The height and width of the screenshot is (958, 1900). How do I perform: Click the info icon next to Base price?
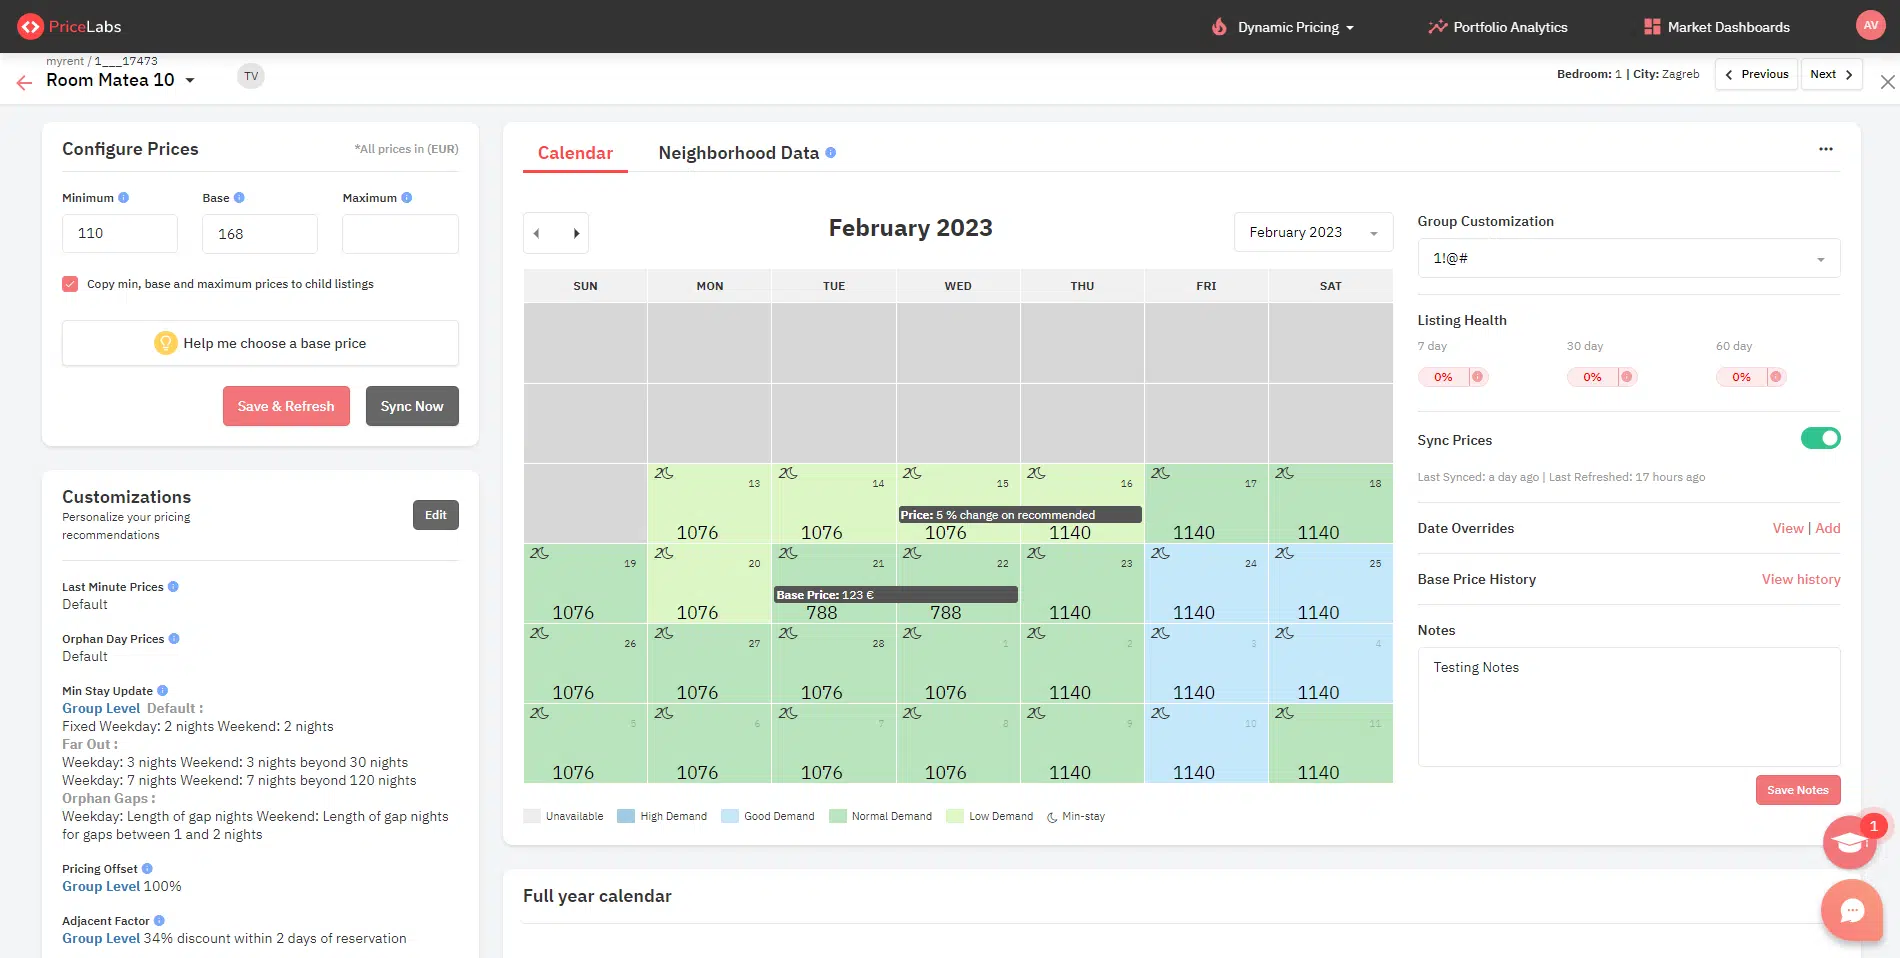(237, 197)
